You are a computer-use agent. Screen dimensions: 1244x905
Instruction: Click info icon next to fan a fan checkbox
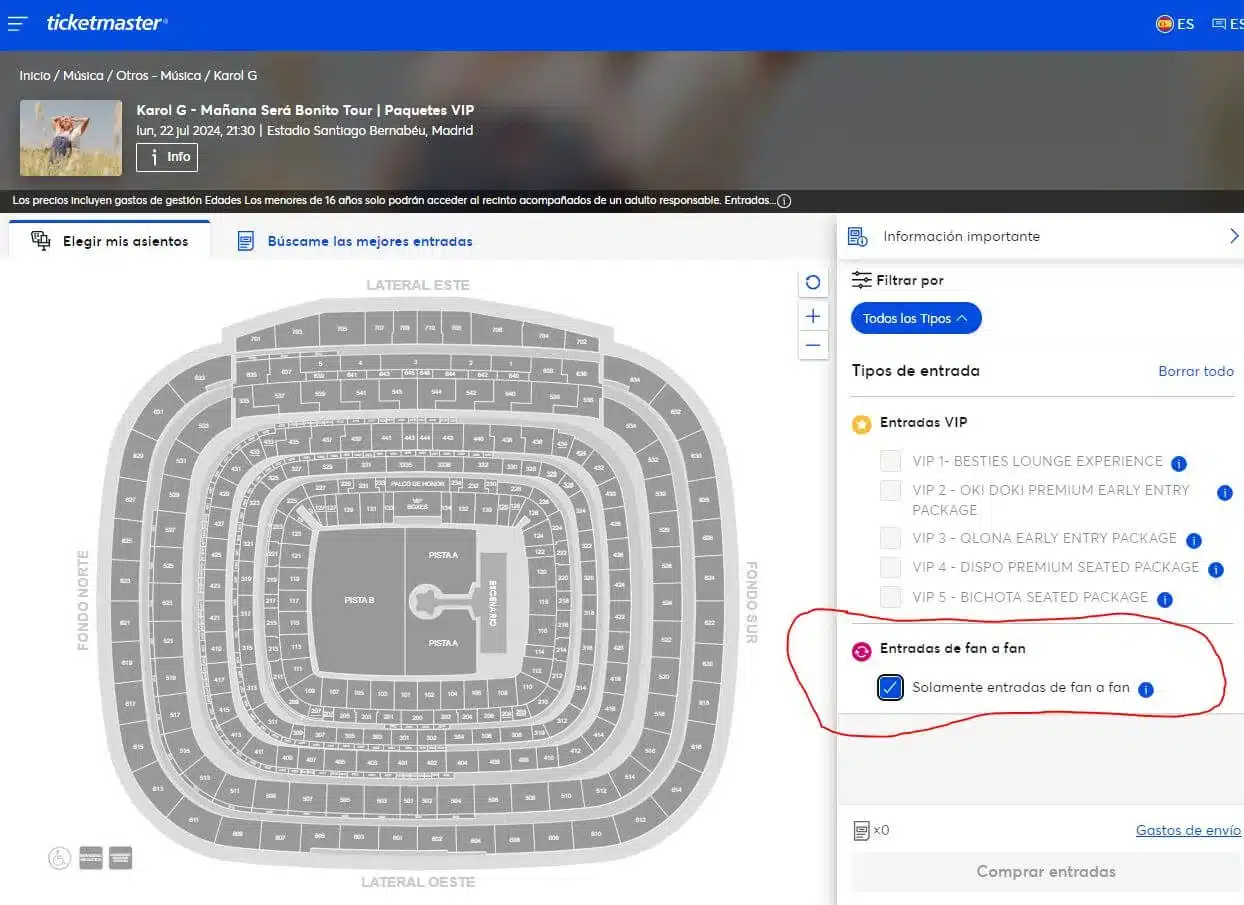pyautogui.click(x=1146, y=689)
